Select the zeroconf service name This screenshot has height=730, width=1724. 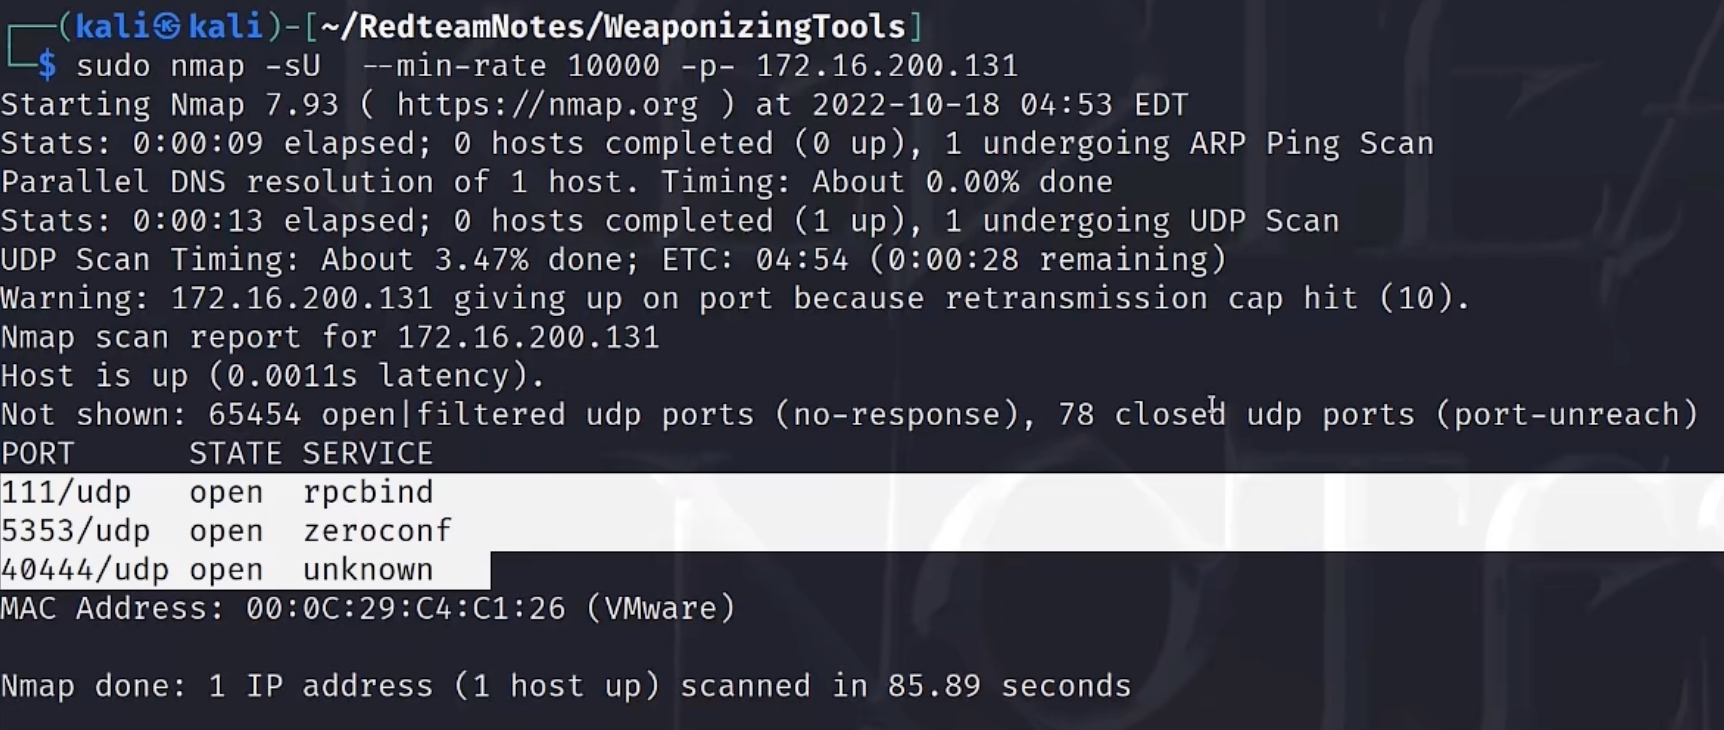pyautogui.click(x=377, y=531)
